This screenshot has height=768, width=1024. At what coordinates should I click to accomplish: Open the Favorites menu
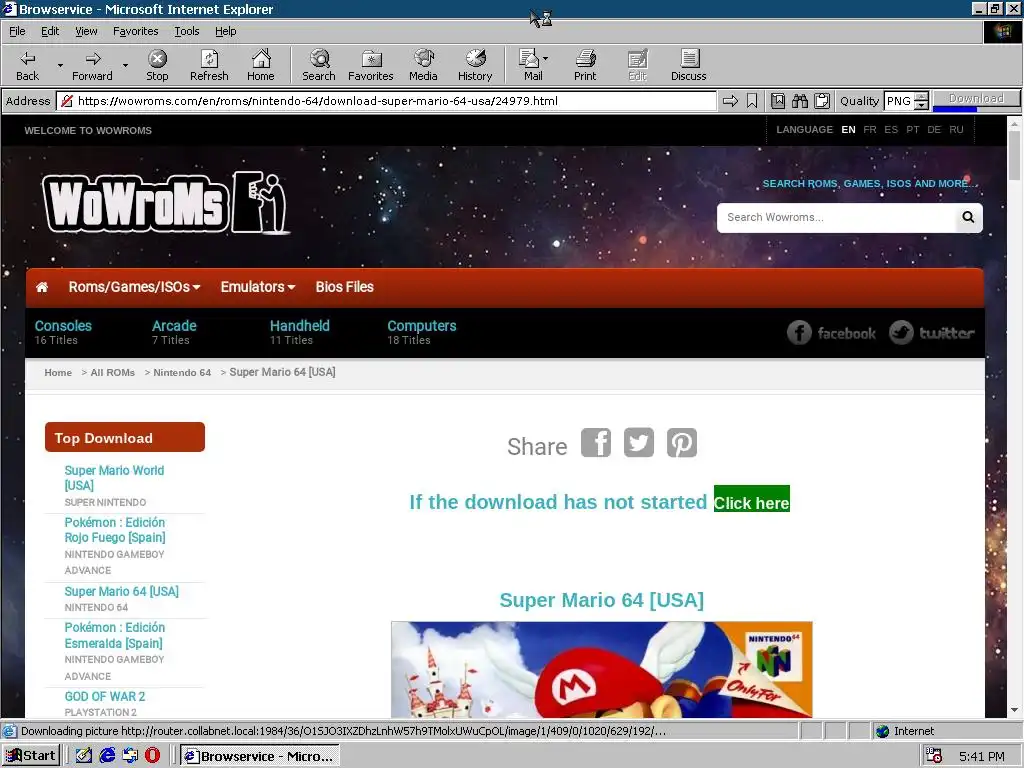[135, 31]
